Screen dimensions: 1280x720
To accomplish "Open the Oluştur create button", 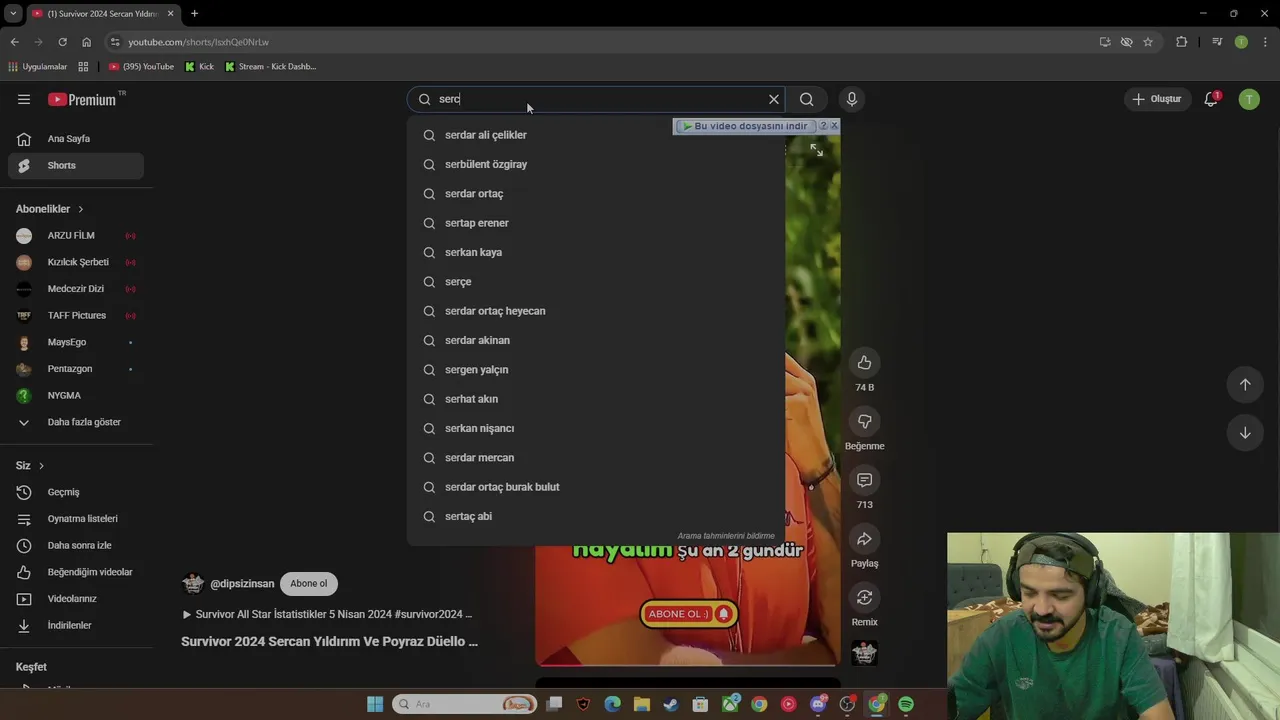I will pyautogui.click(x=1157, y=99).
